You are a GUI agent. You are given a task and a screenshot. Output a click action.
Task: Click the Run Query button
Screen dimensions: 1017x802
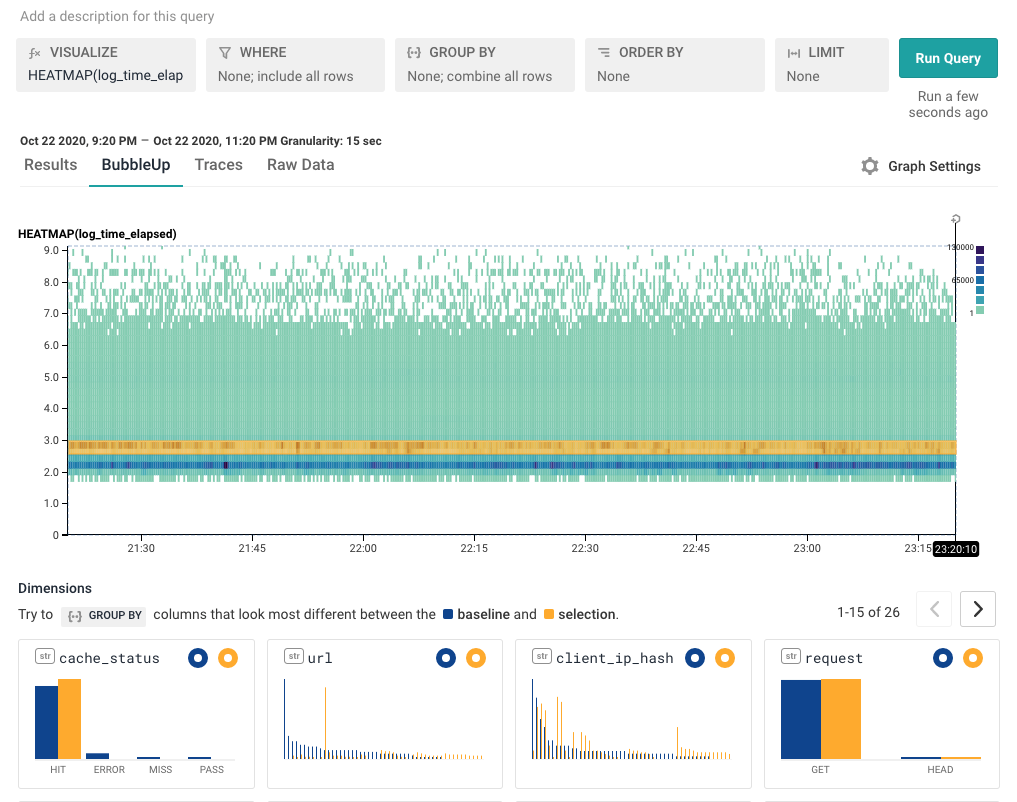948,58
